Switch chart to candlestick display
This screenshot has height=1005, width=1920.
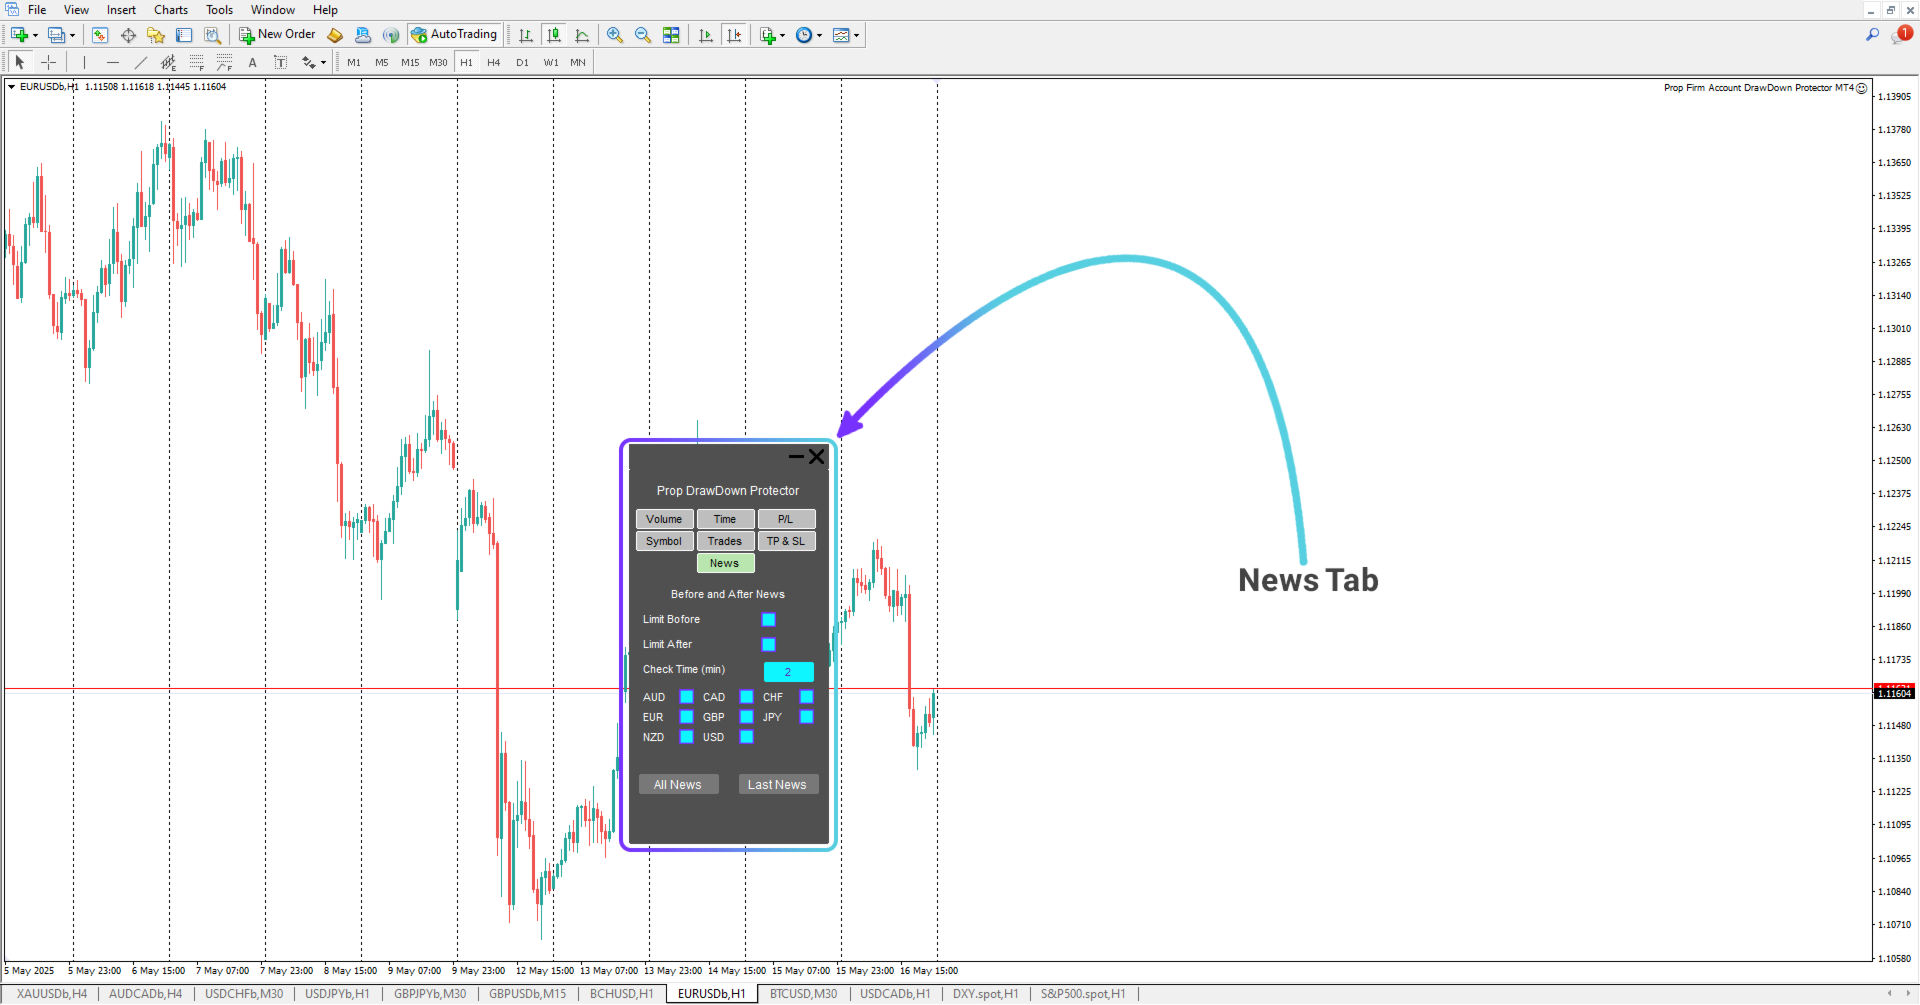(554, 35)
